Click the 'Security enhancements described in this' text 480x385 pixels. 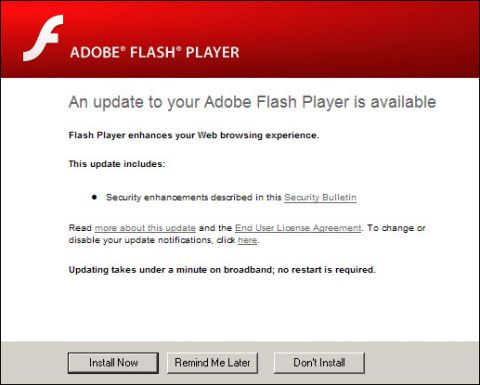coord(194,197)
